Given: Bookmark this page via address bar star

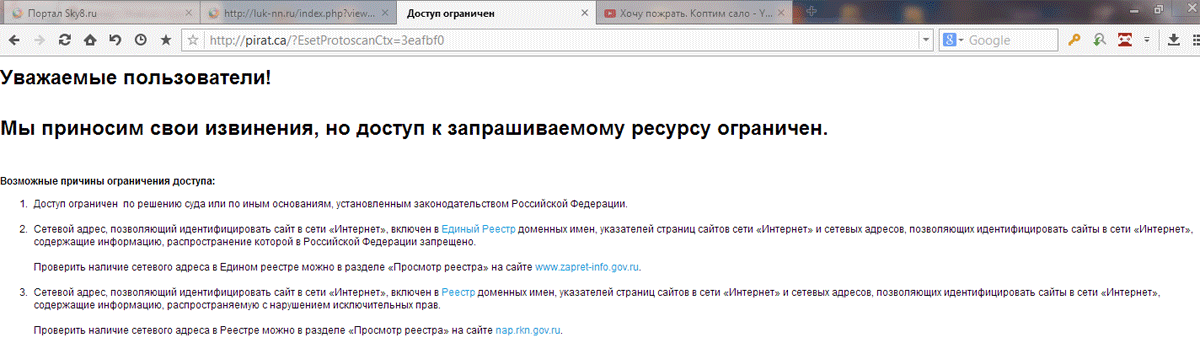Looking at the screenshot, I should [193, 41].
